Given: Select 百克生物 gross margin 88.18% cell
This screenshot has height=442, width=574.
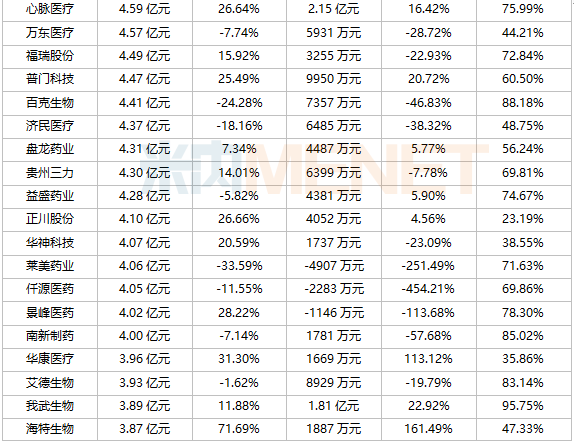Looking at the screenshot, I should pyautogui.click(x=522, y=103).
